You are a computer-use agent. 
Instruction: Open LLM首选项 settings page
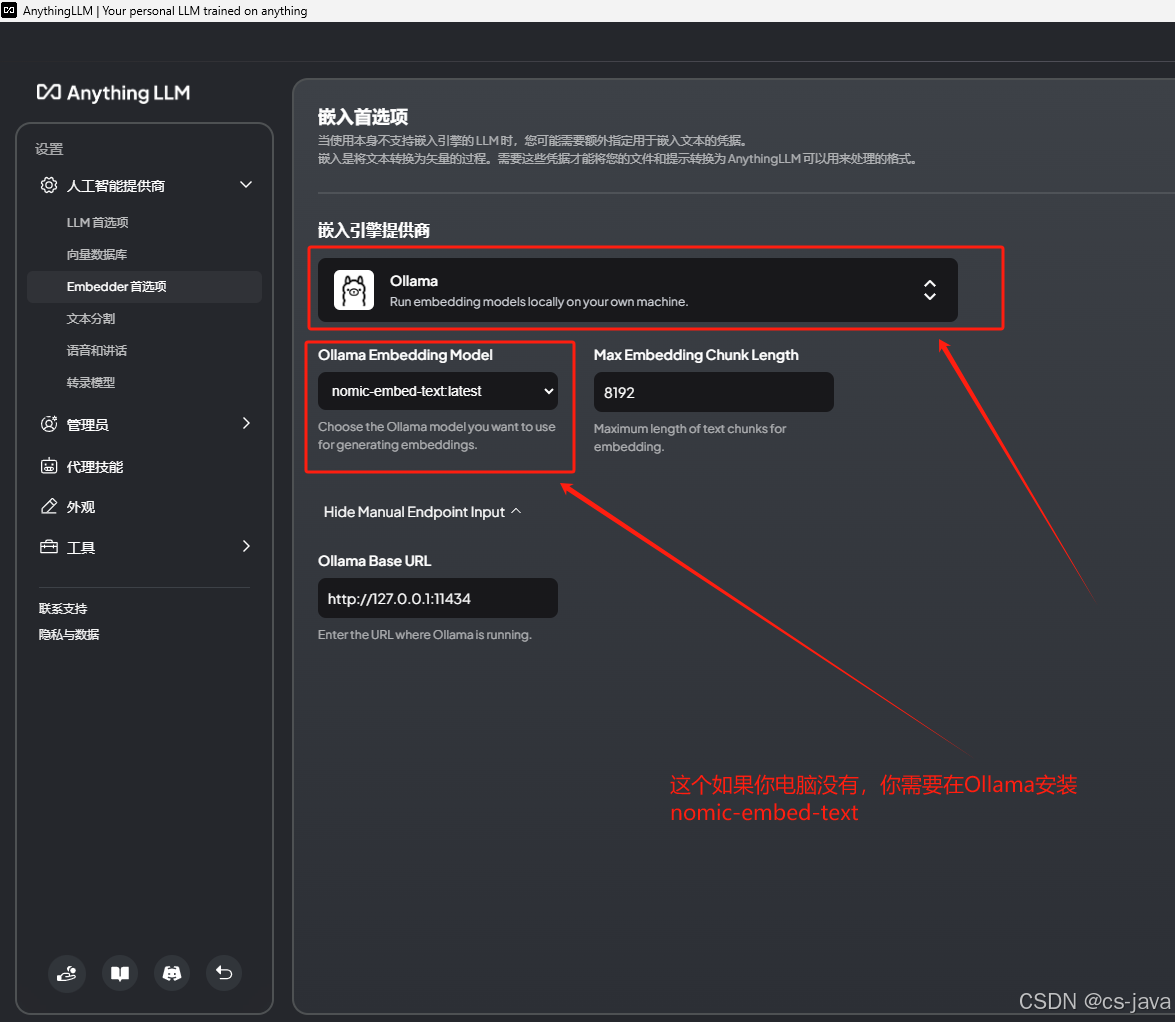click(x=97, y=223)
